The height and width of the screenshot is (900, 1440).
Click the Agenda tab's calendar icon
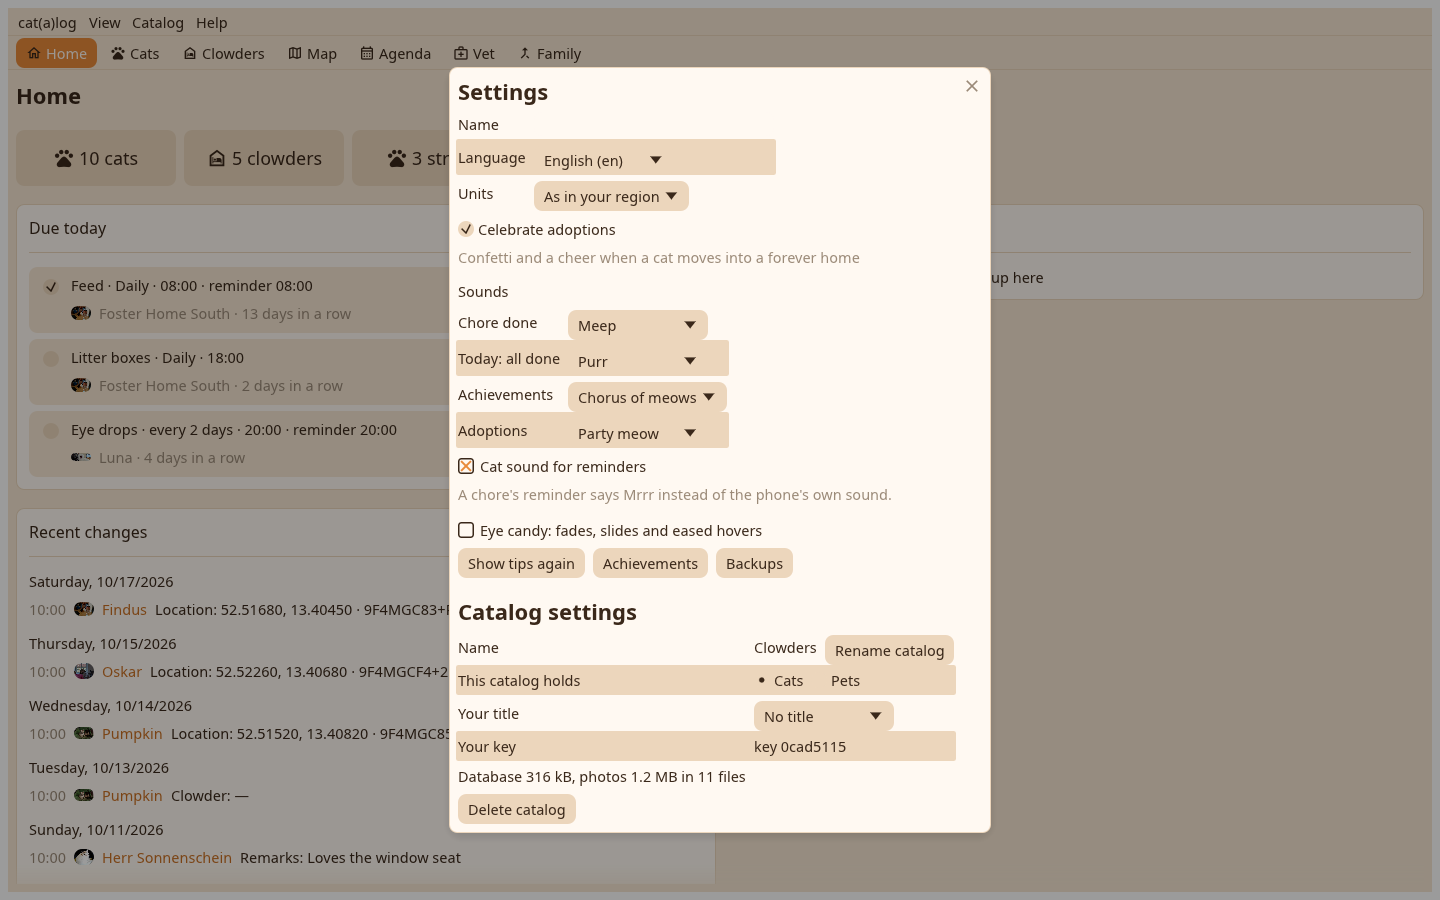[367, 53]
